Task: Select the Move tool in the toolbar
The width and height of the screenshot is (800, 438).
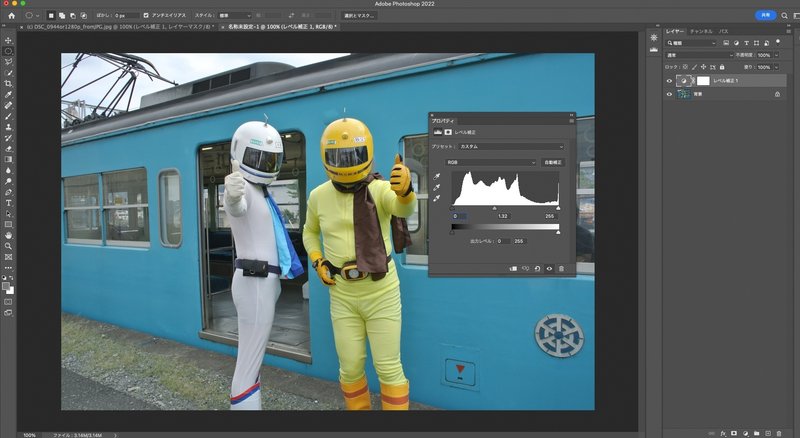Action: (8, 40)
